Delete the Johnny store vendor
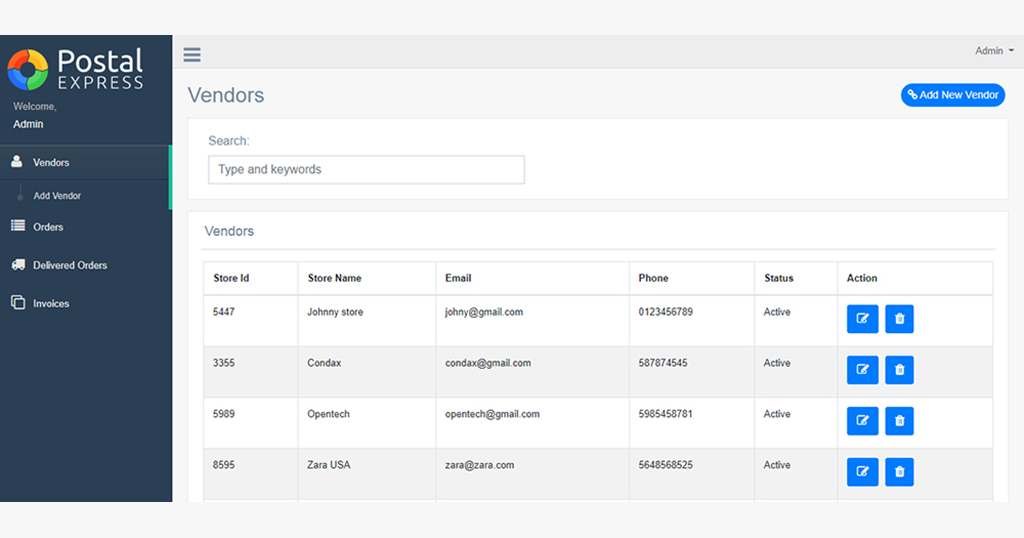 (x=899, y=319)
